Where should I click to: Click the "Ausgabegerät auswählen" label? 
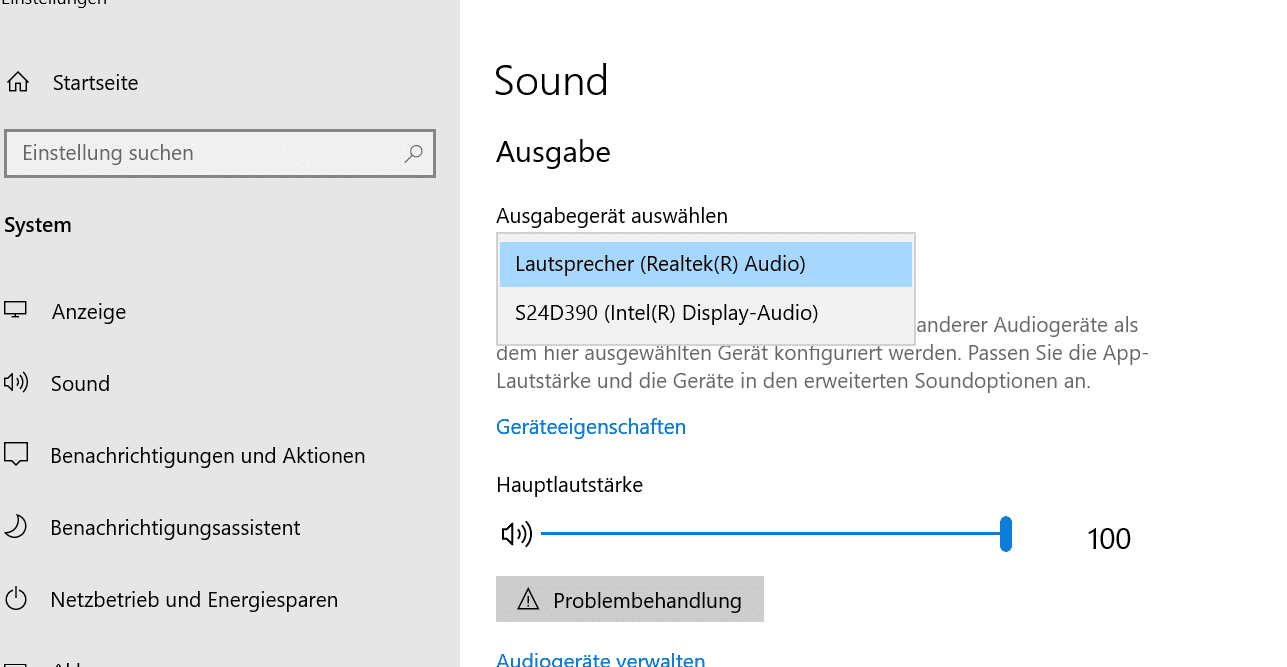point(612,215)
